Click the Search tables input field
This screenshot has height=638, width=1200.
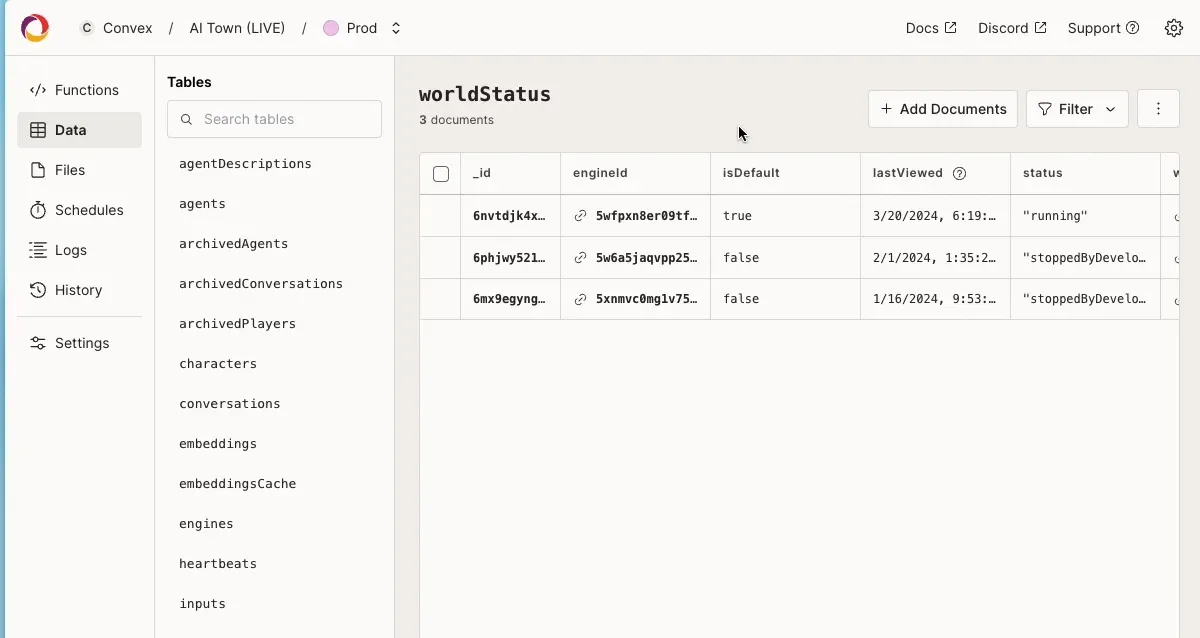pyautogui.click(x=274, y=119)
